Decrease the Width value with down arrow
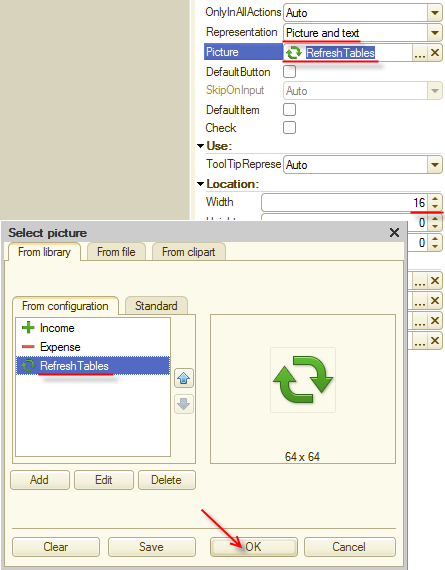This screenshot has height=570, width=445. pyautogui.click(x=435, y=206)
